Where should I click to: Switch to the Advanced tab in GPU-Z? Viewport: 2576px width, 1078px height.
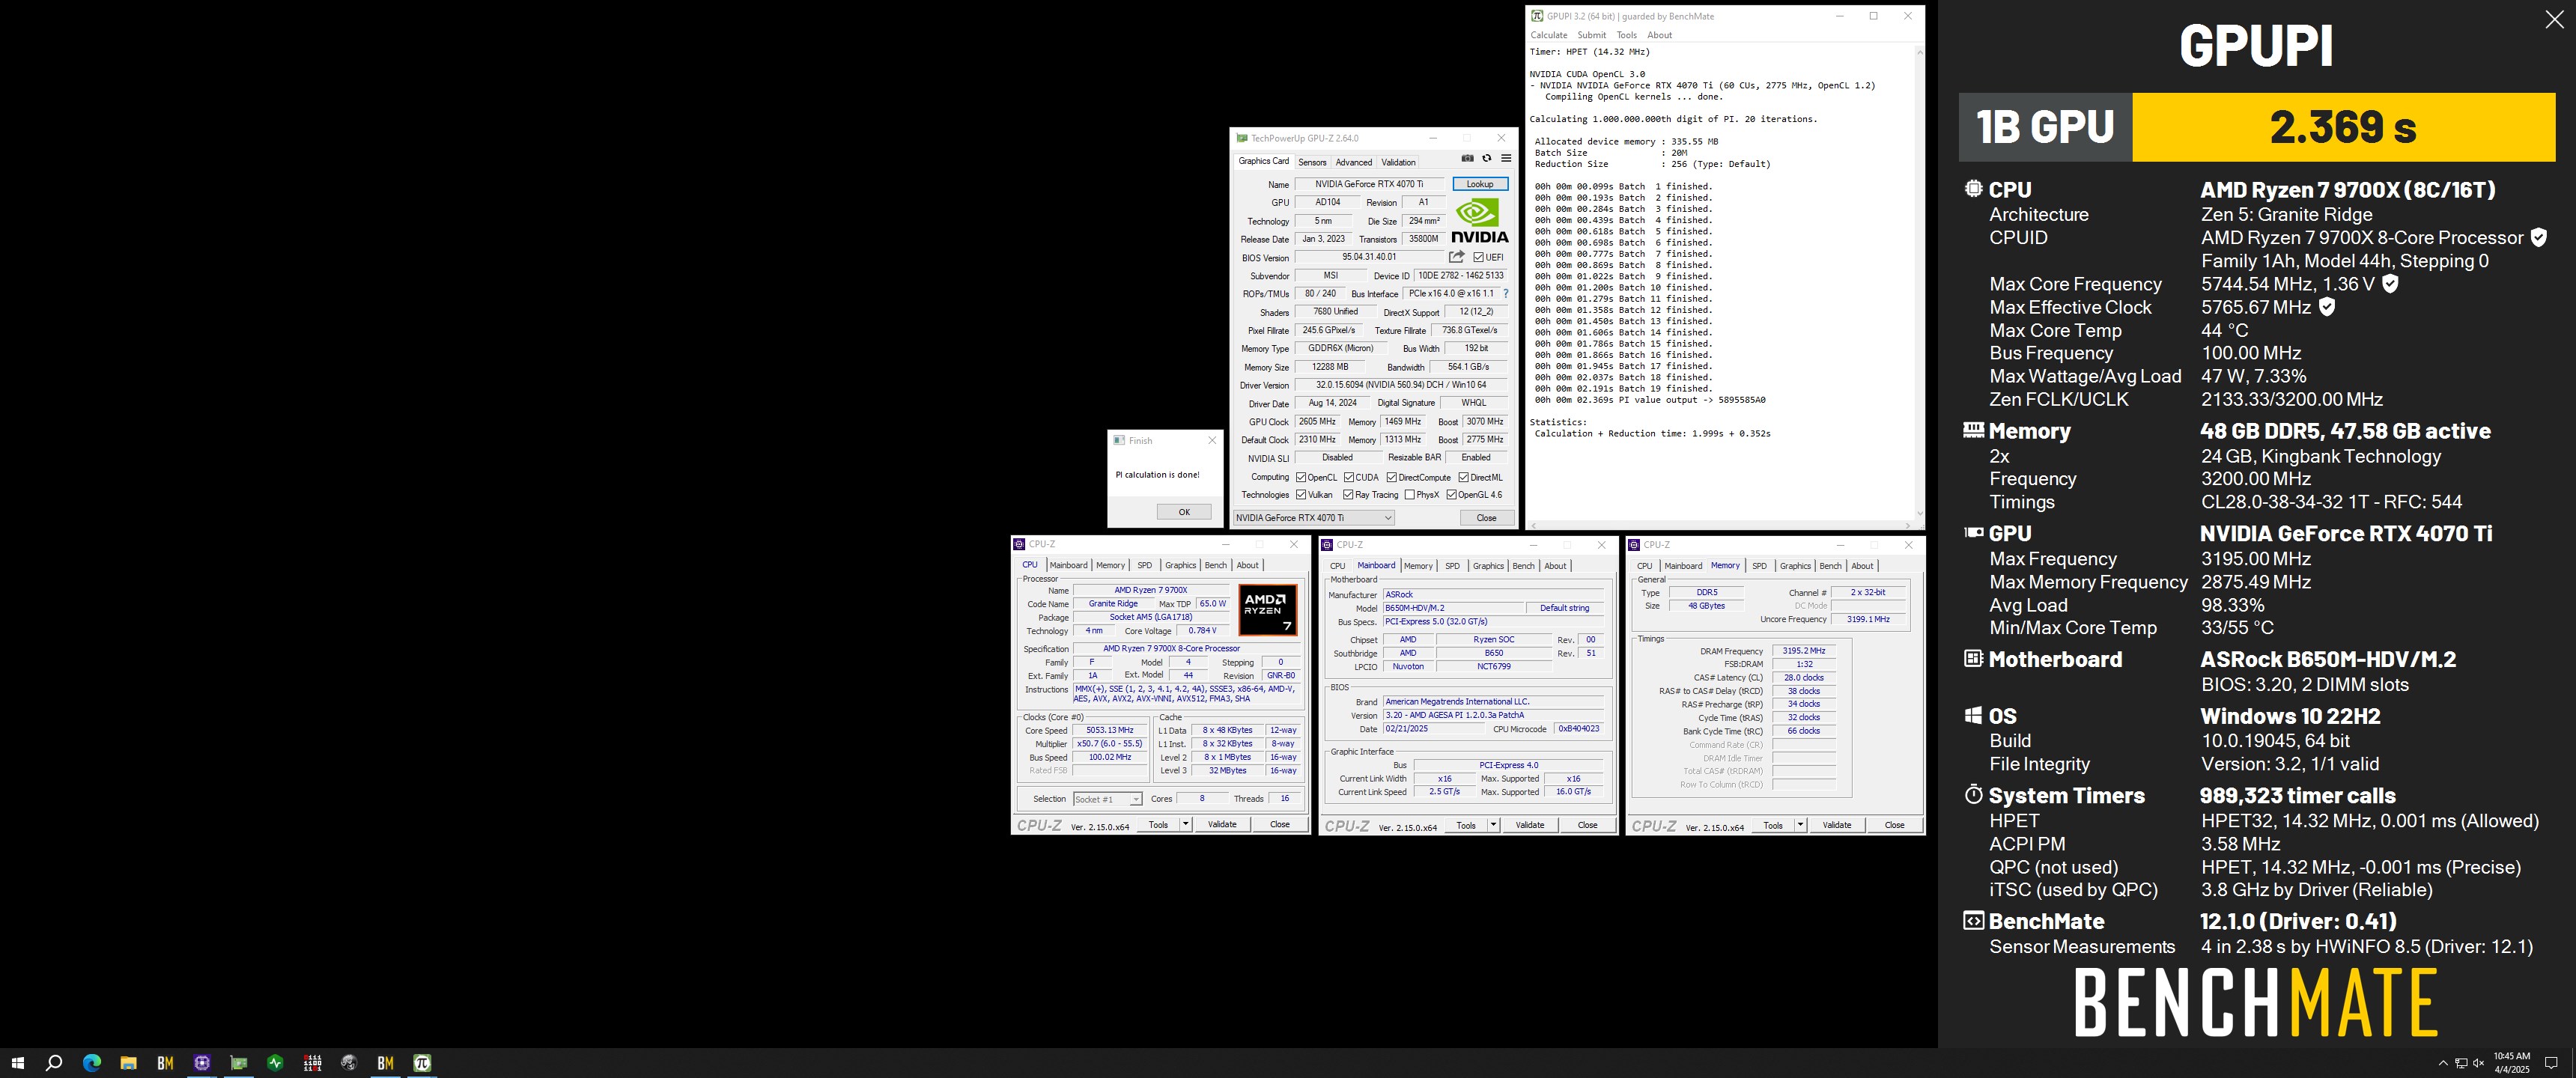[x=1353, y=162]
